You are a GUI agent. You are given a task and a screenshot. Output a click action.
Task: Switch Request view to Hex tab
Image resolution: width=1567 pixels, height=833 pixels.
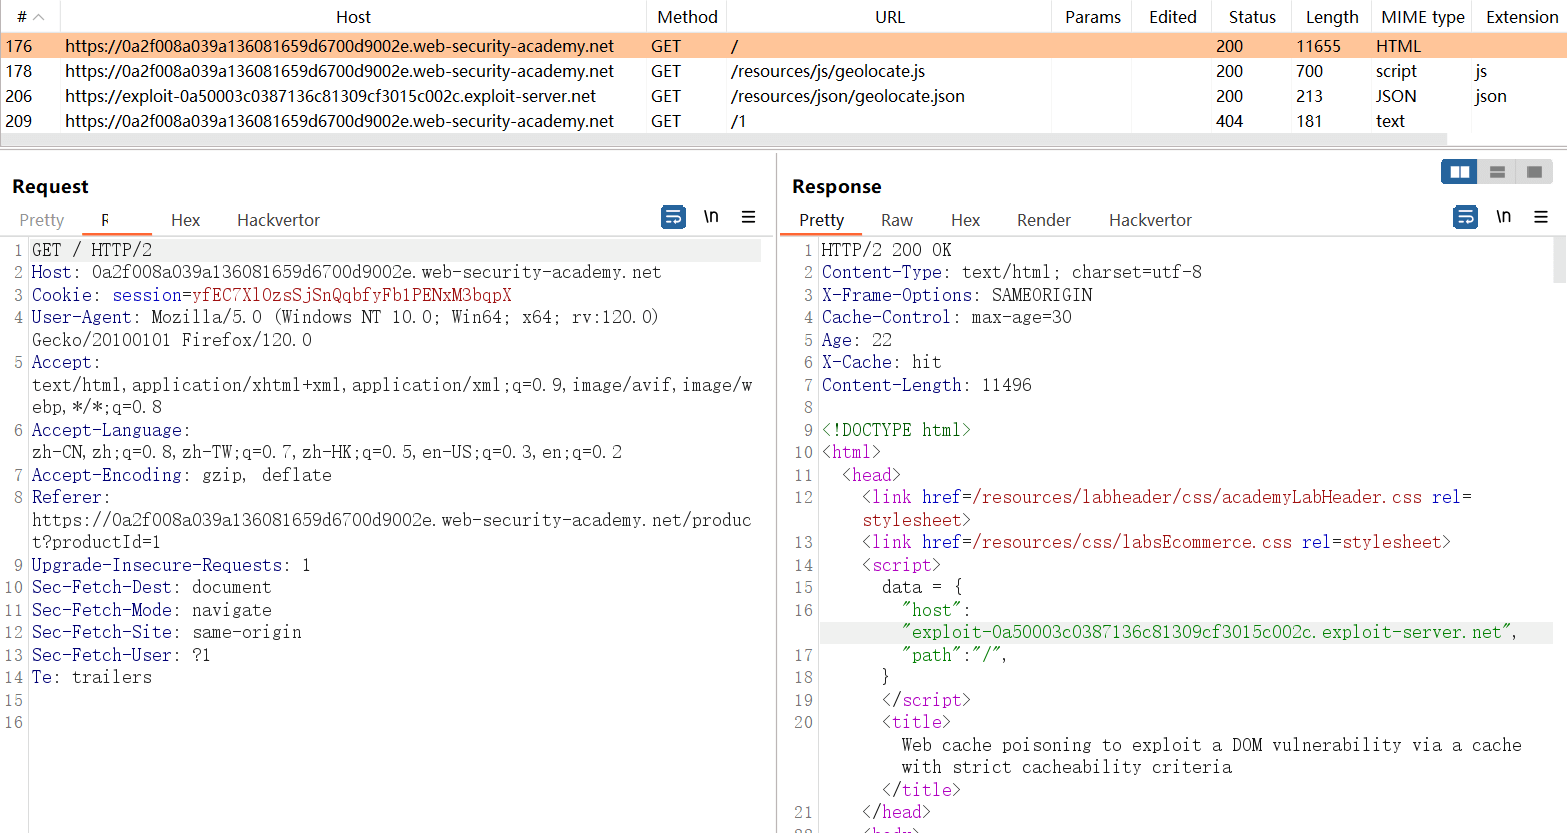pos(185,220)
